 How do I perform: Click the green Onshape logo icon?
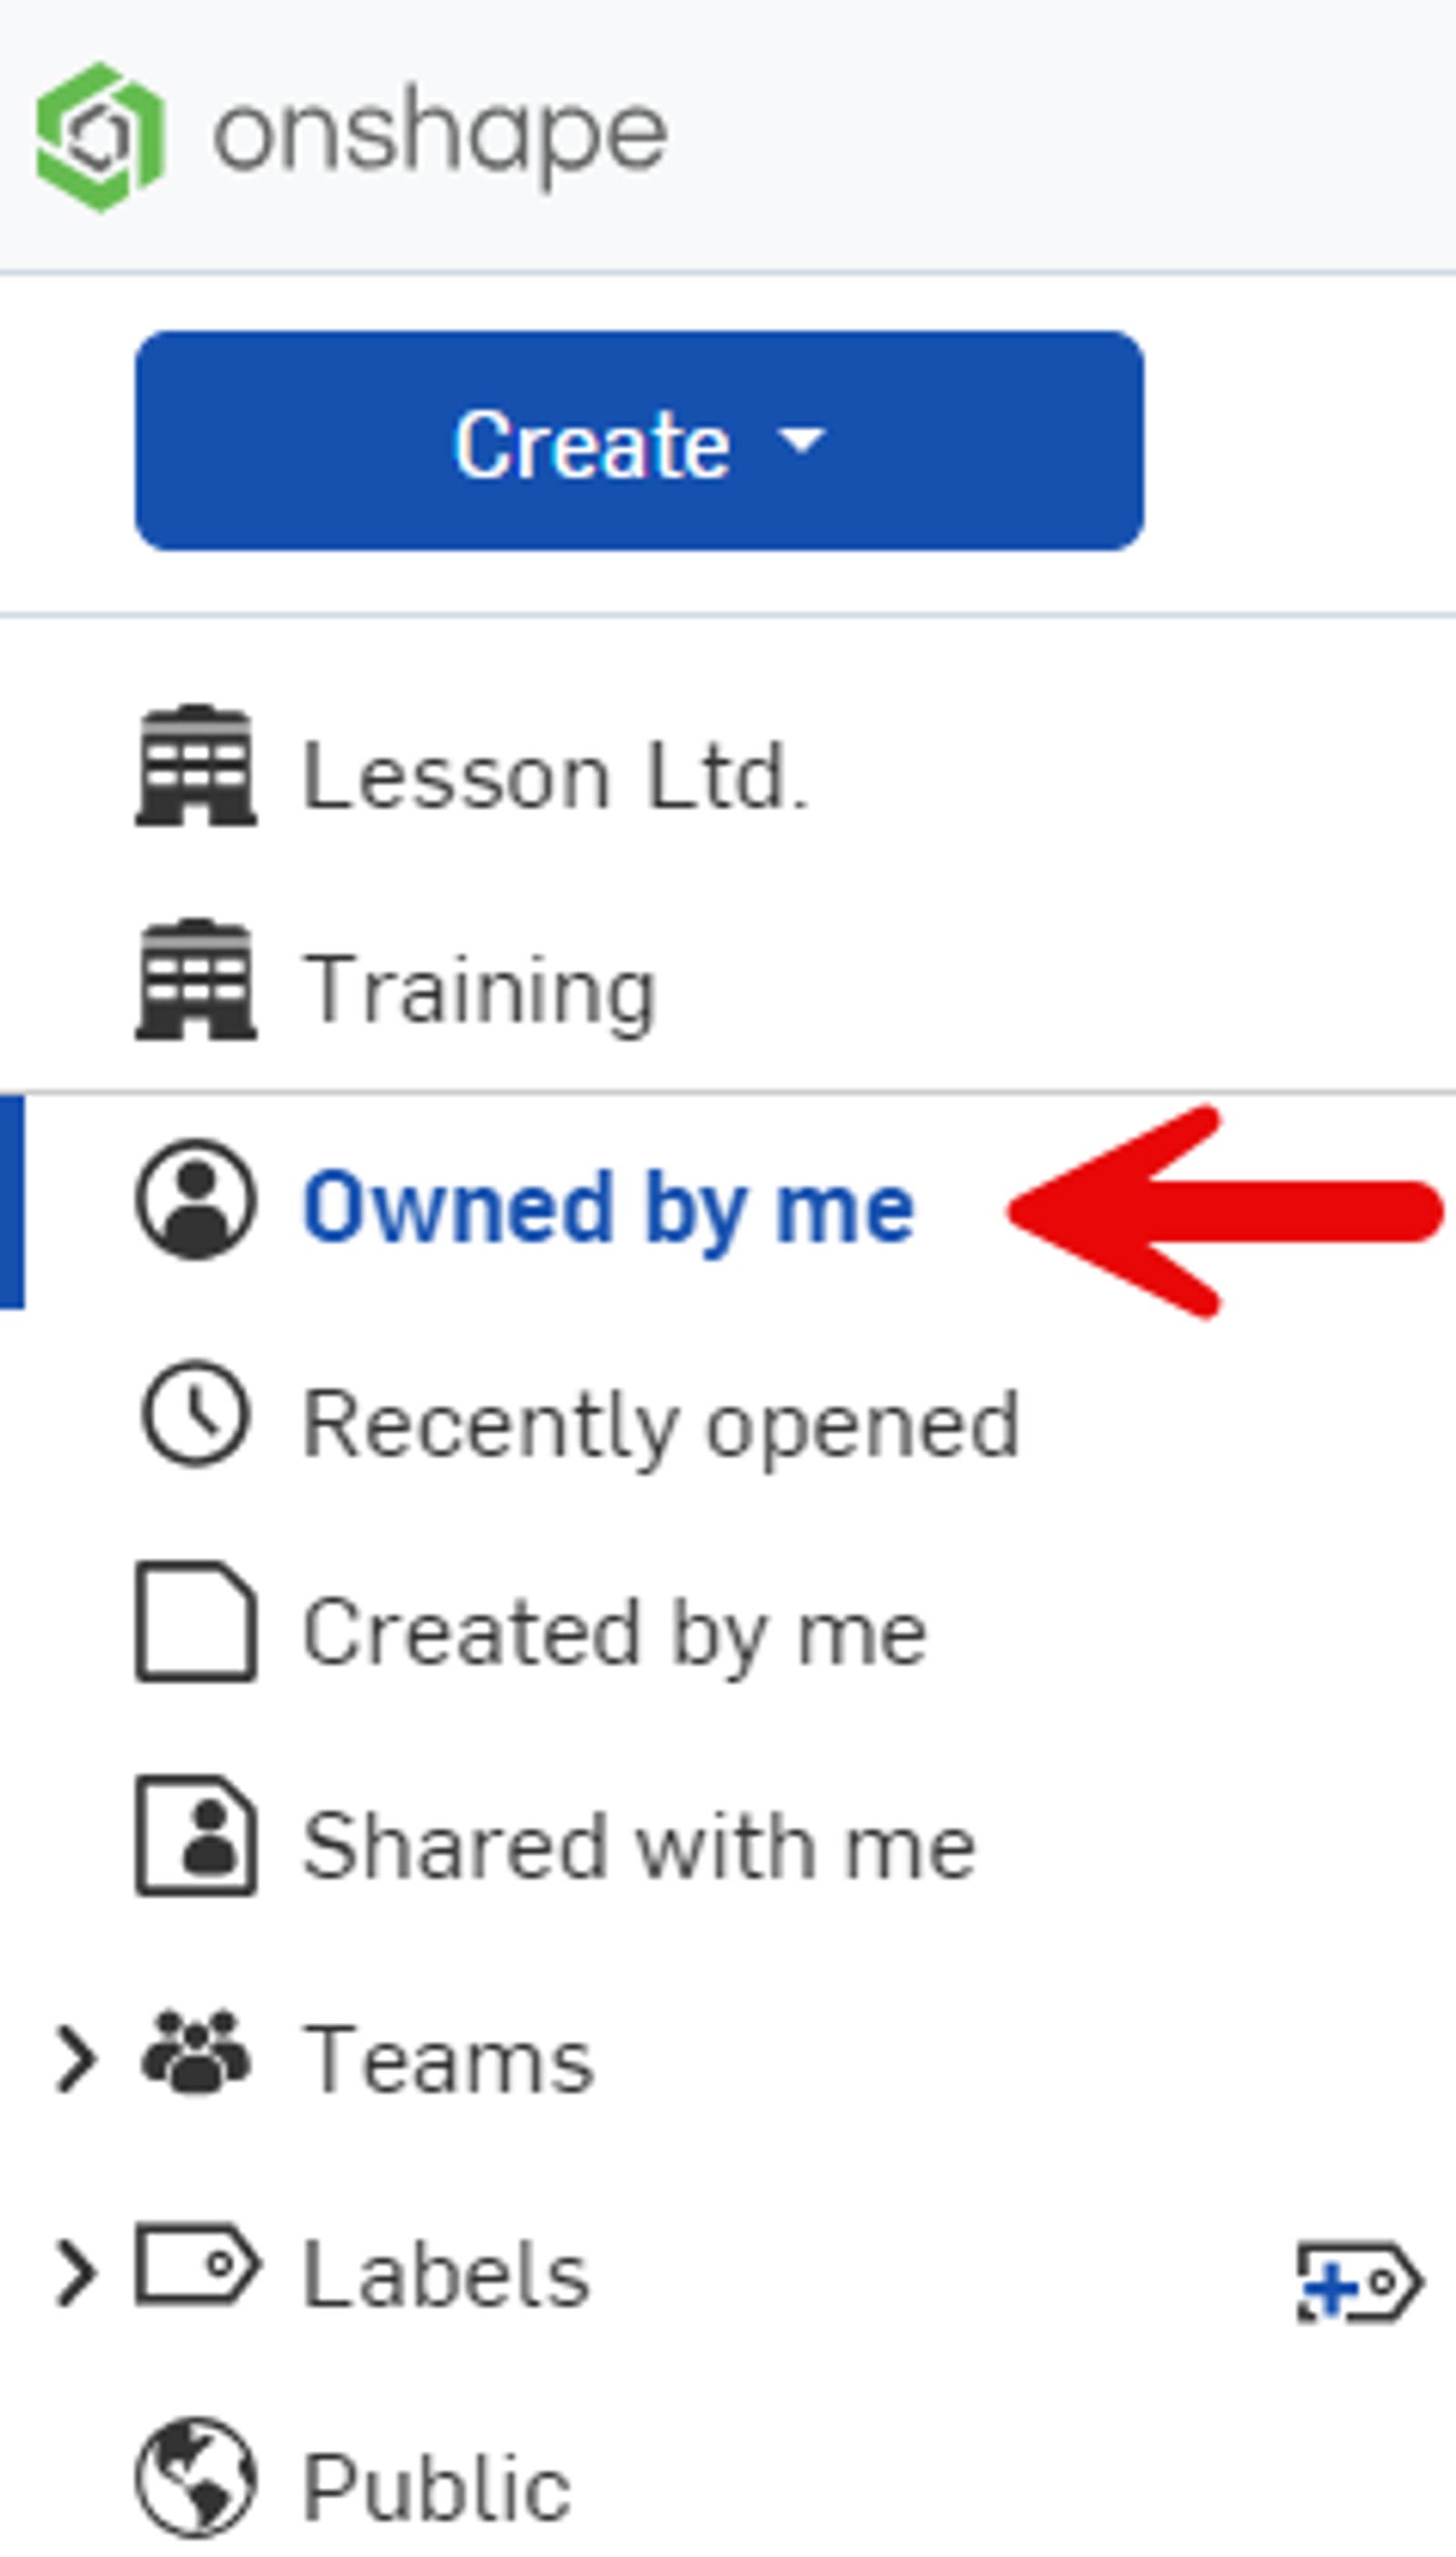[100, 137]
